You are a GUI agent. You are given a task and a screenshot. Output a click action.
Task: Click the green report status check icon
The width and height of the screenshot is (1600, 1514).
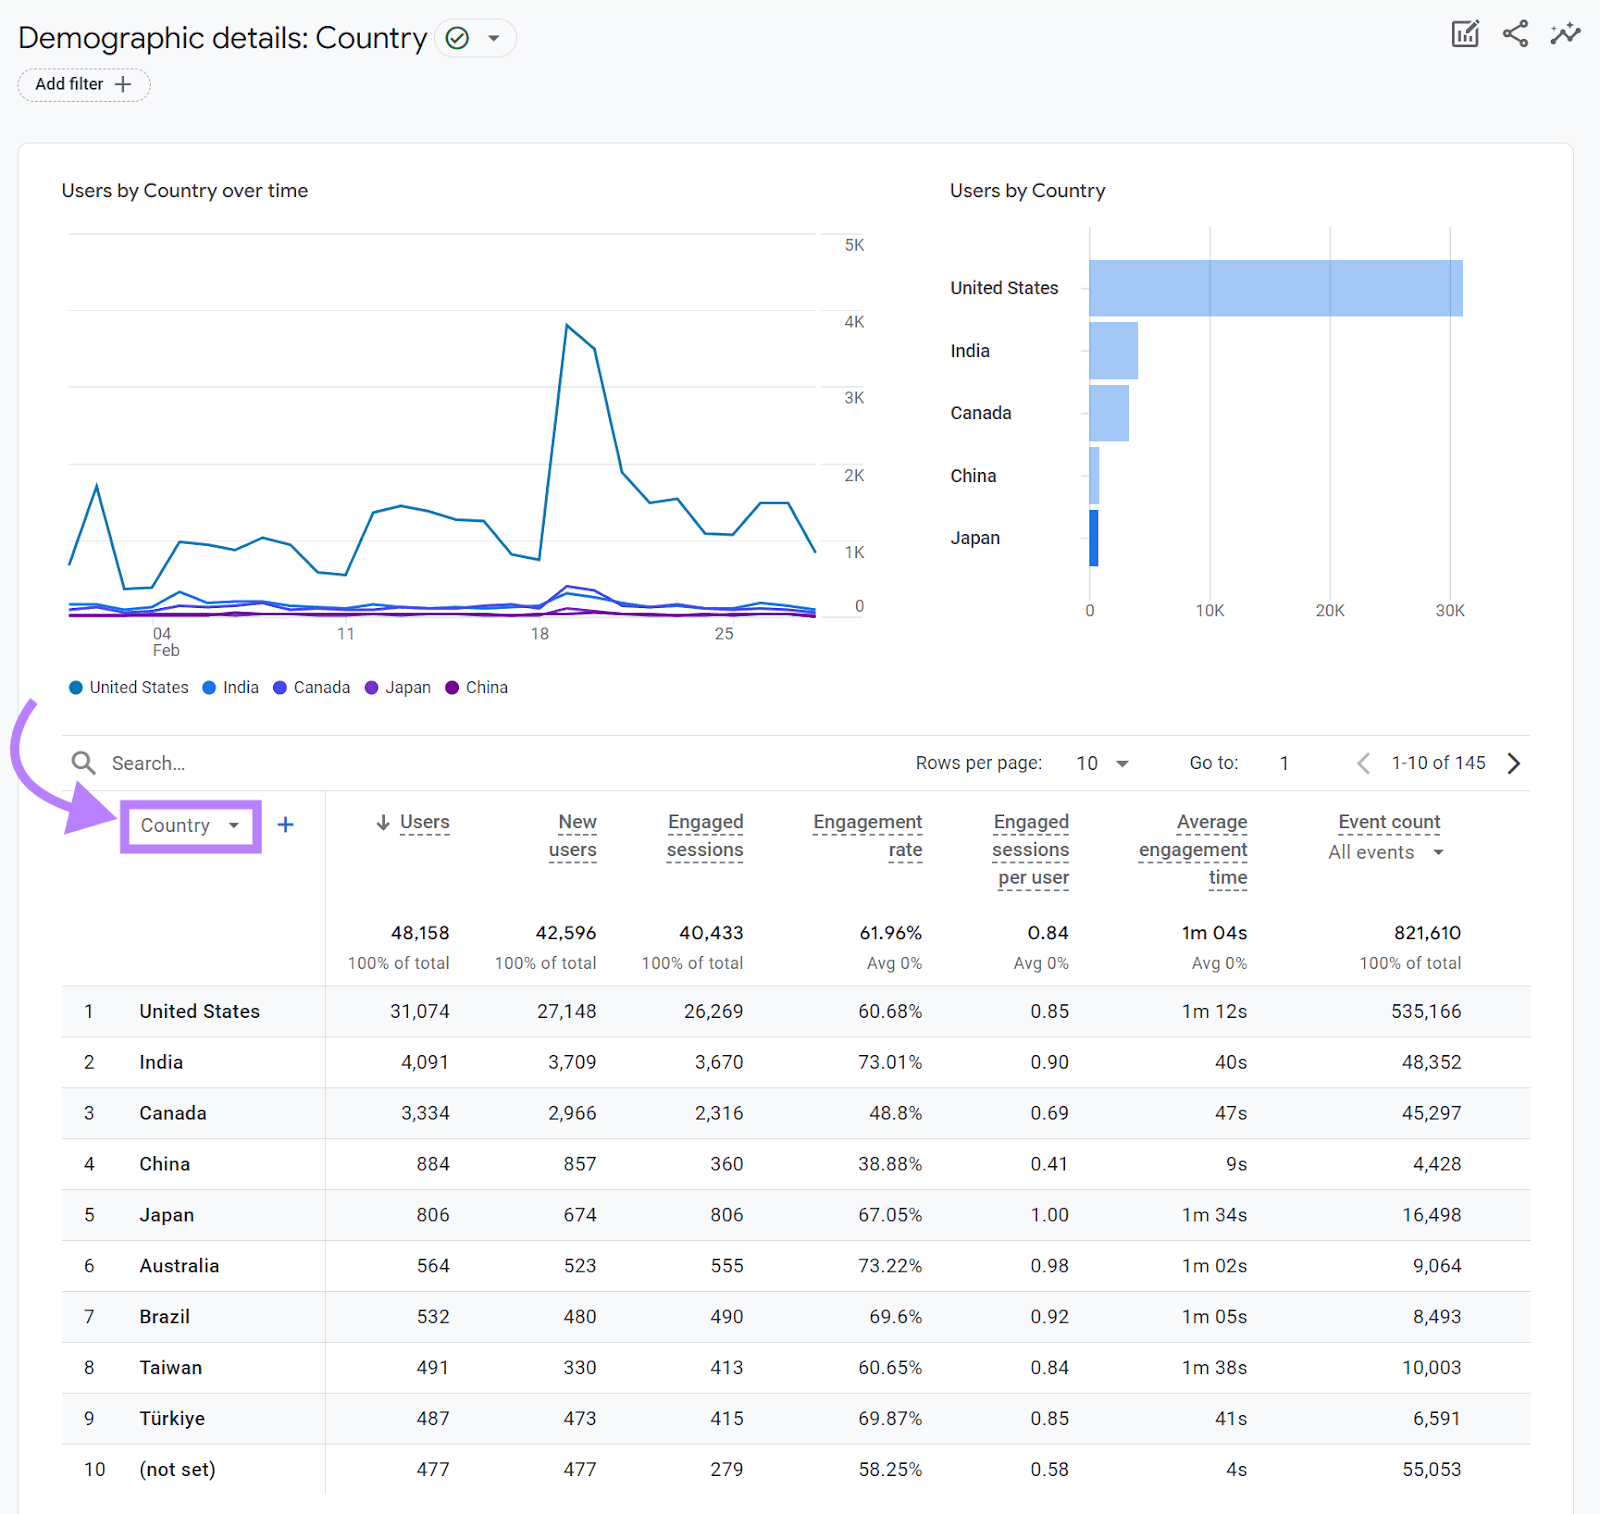(x=457, y=38)
